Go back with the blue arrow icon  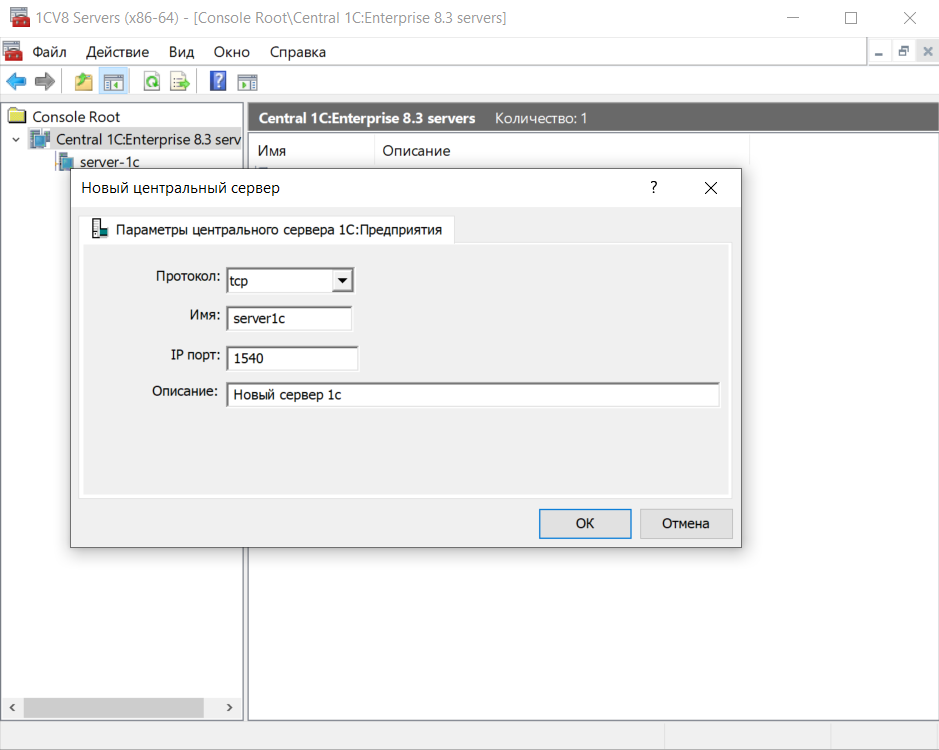[16, 81]
